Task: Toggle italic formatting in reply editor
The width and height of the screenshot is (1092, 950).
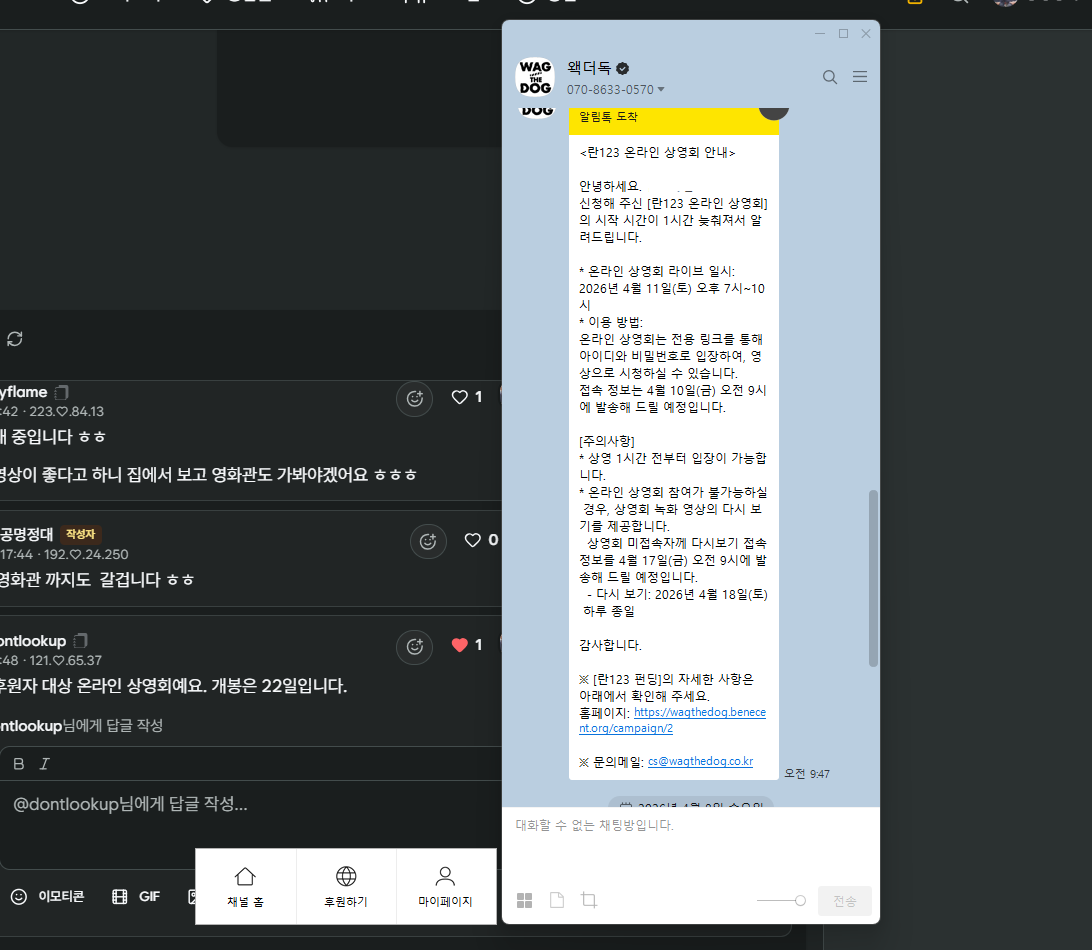Action: (45, 764)
